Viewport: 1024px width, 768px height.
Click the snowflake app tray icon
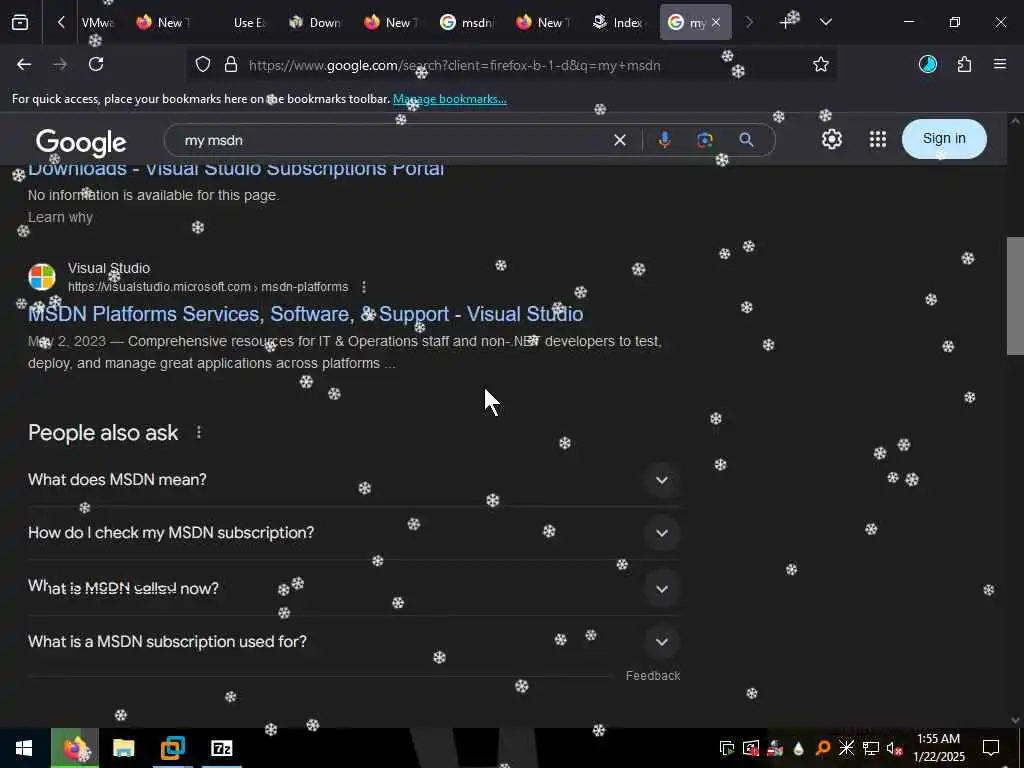[x=846, y=748]
